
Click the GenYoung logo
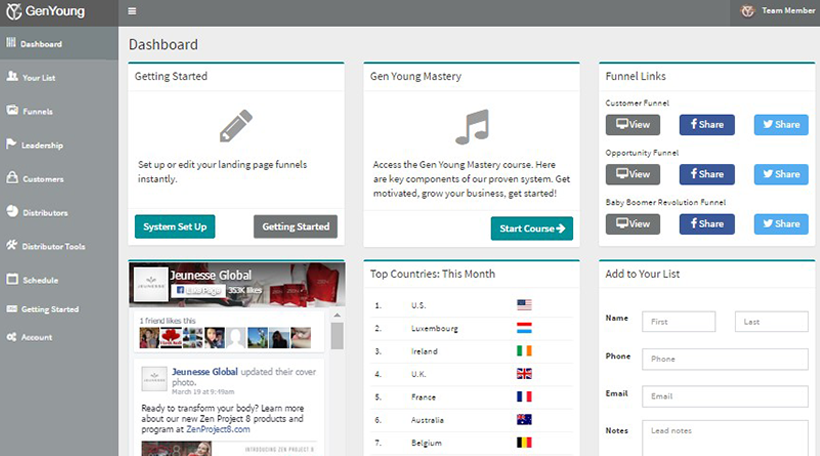[44, 12]
